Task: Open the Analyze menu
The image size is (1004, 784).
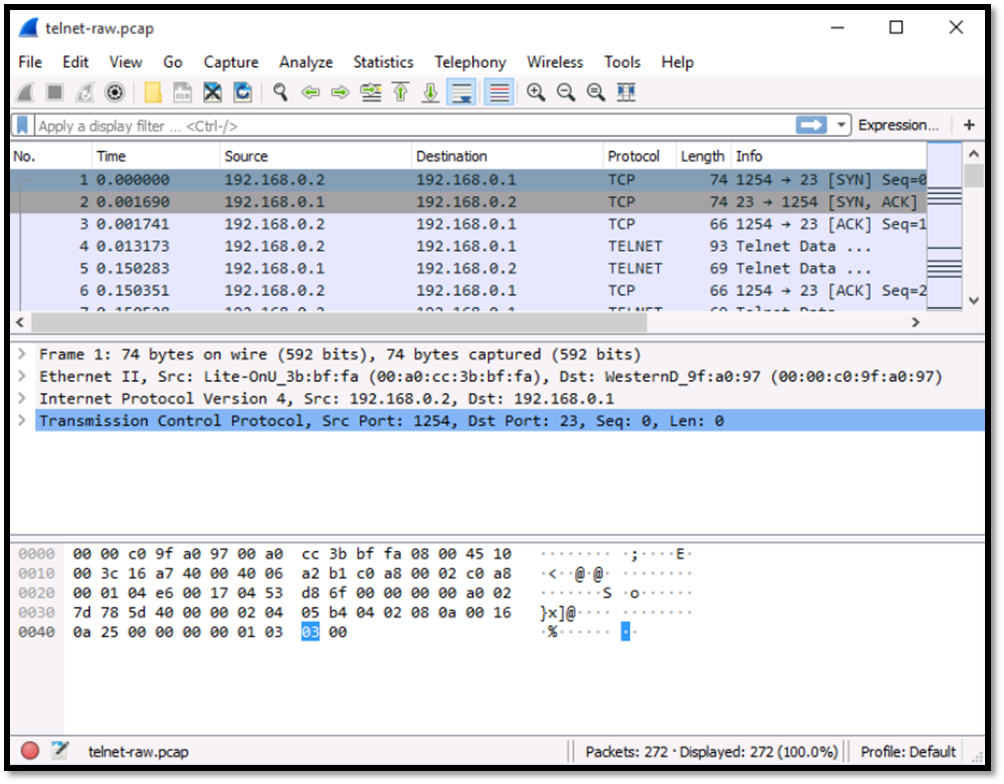Action: coord(306,62)
